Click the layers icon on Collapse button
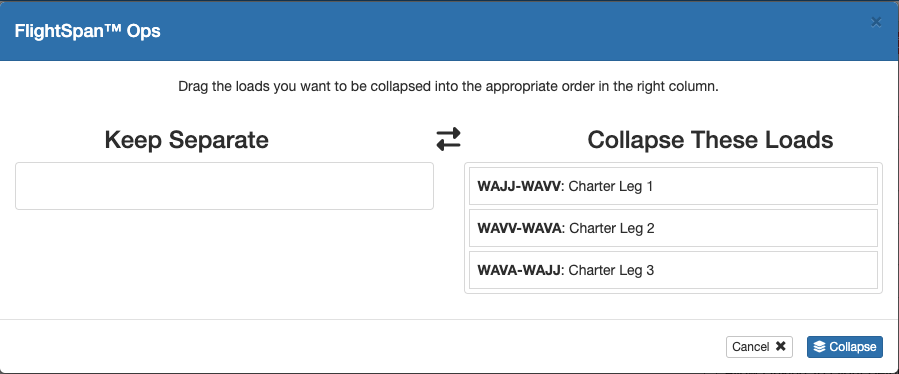This screenshot has width=899, height=374. click(820, 346)
